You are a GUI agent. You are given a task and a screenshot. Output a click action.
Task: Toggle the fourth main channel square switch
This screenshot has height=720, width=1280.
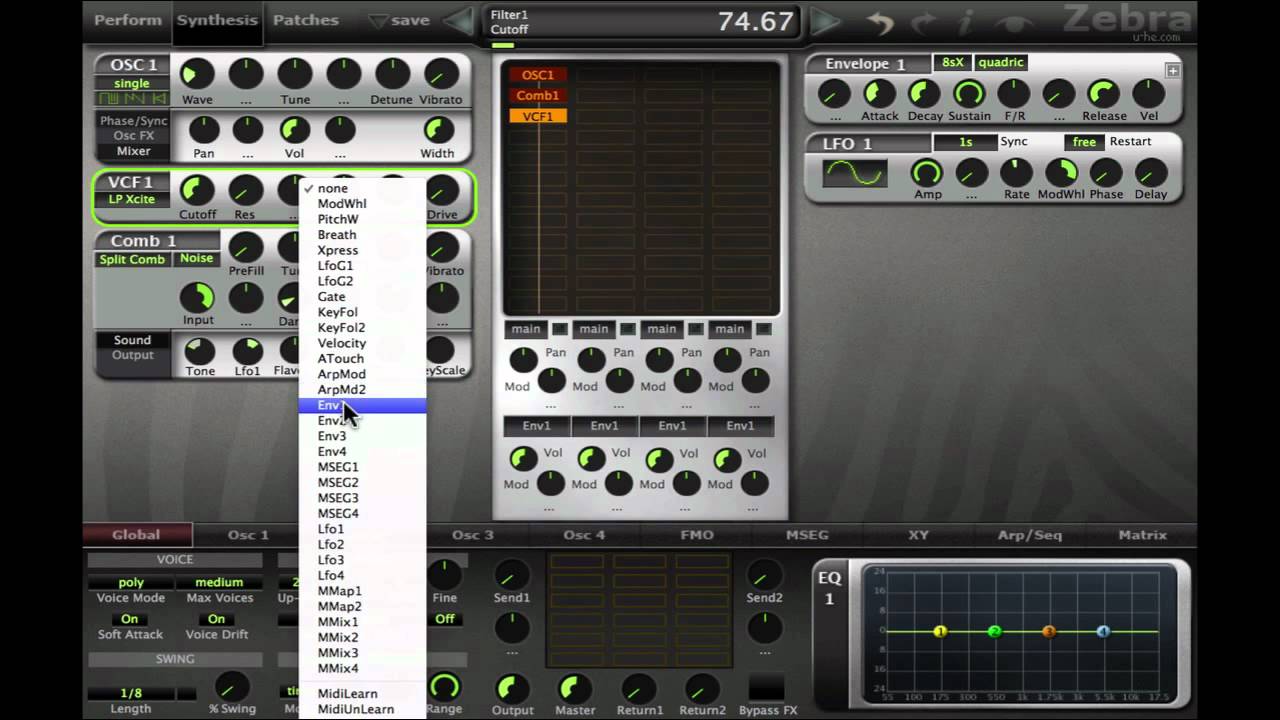(763, 329)
